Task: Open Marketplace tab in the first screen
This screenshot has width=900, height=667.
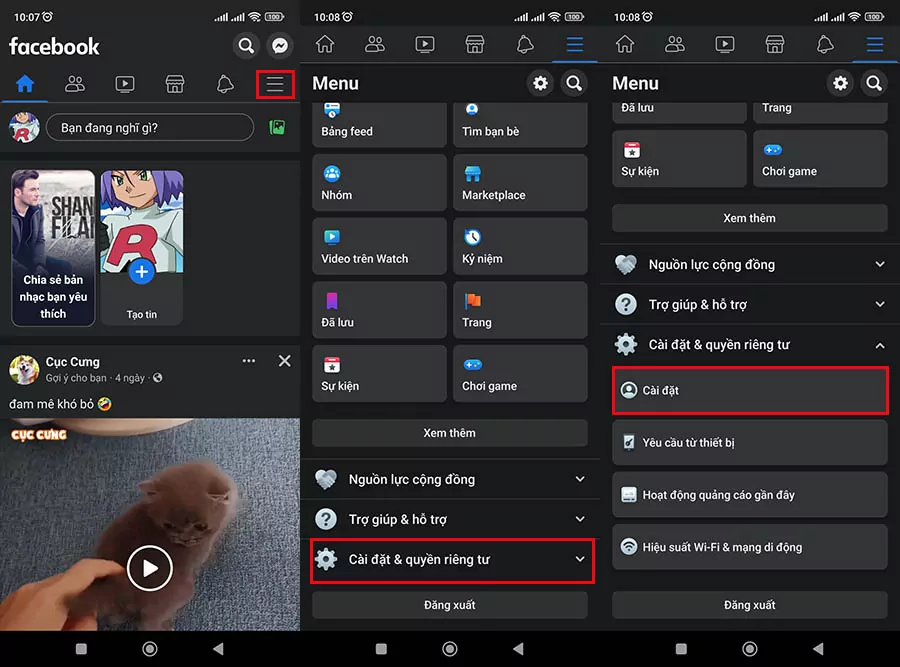Action: coord(174,84)
